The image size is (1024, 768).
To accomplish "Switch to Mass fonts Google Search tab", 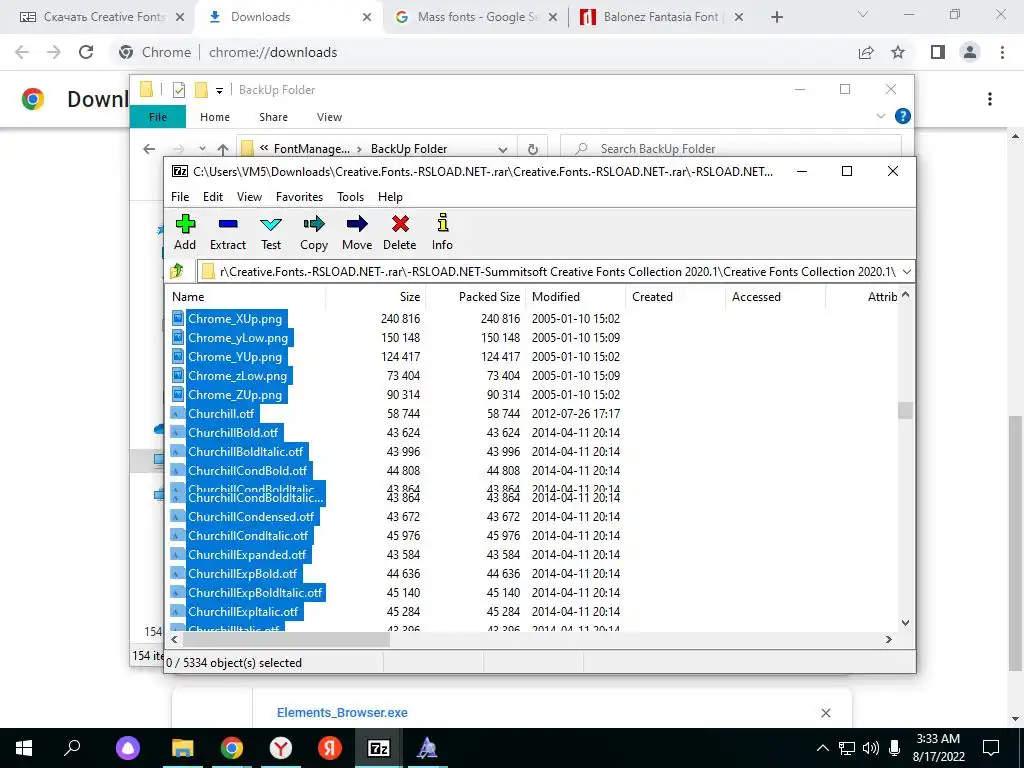I will coord(477,17).
